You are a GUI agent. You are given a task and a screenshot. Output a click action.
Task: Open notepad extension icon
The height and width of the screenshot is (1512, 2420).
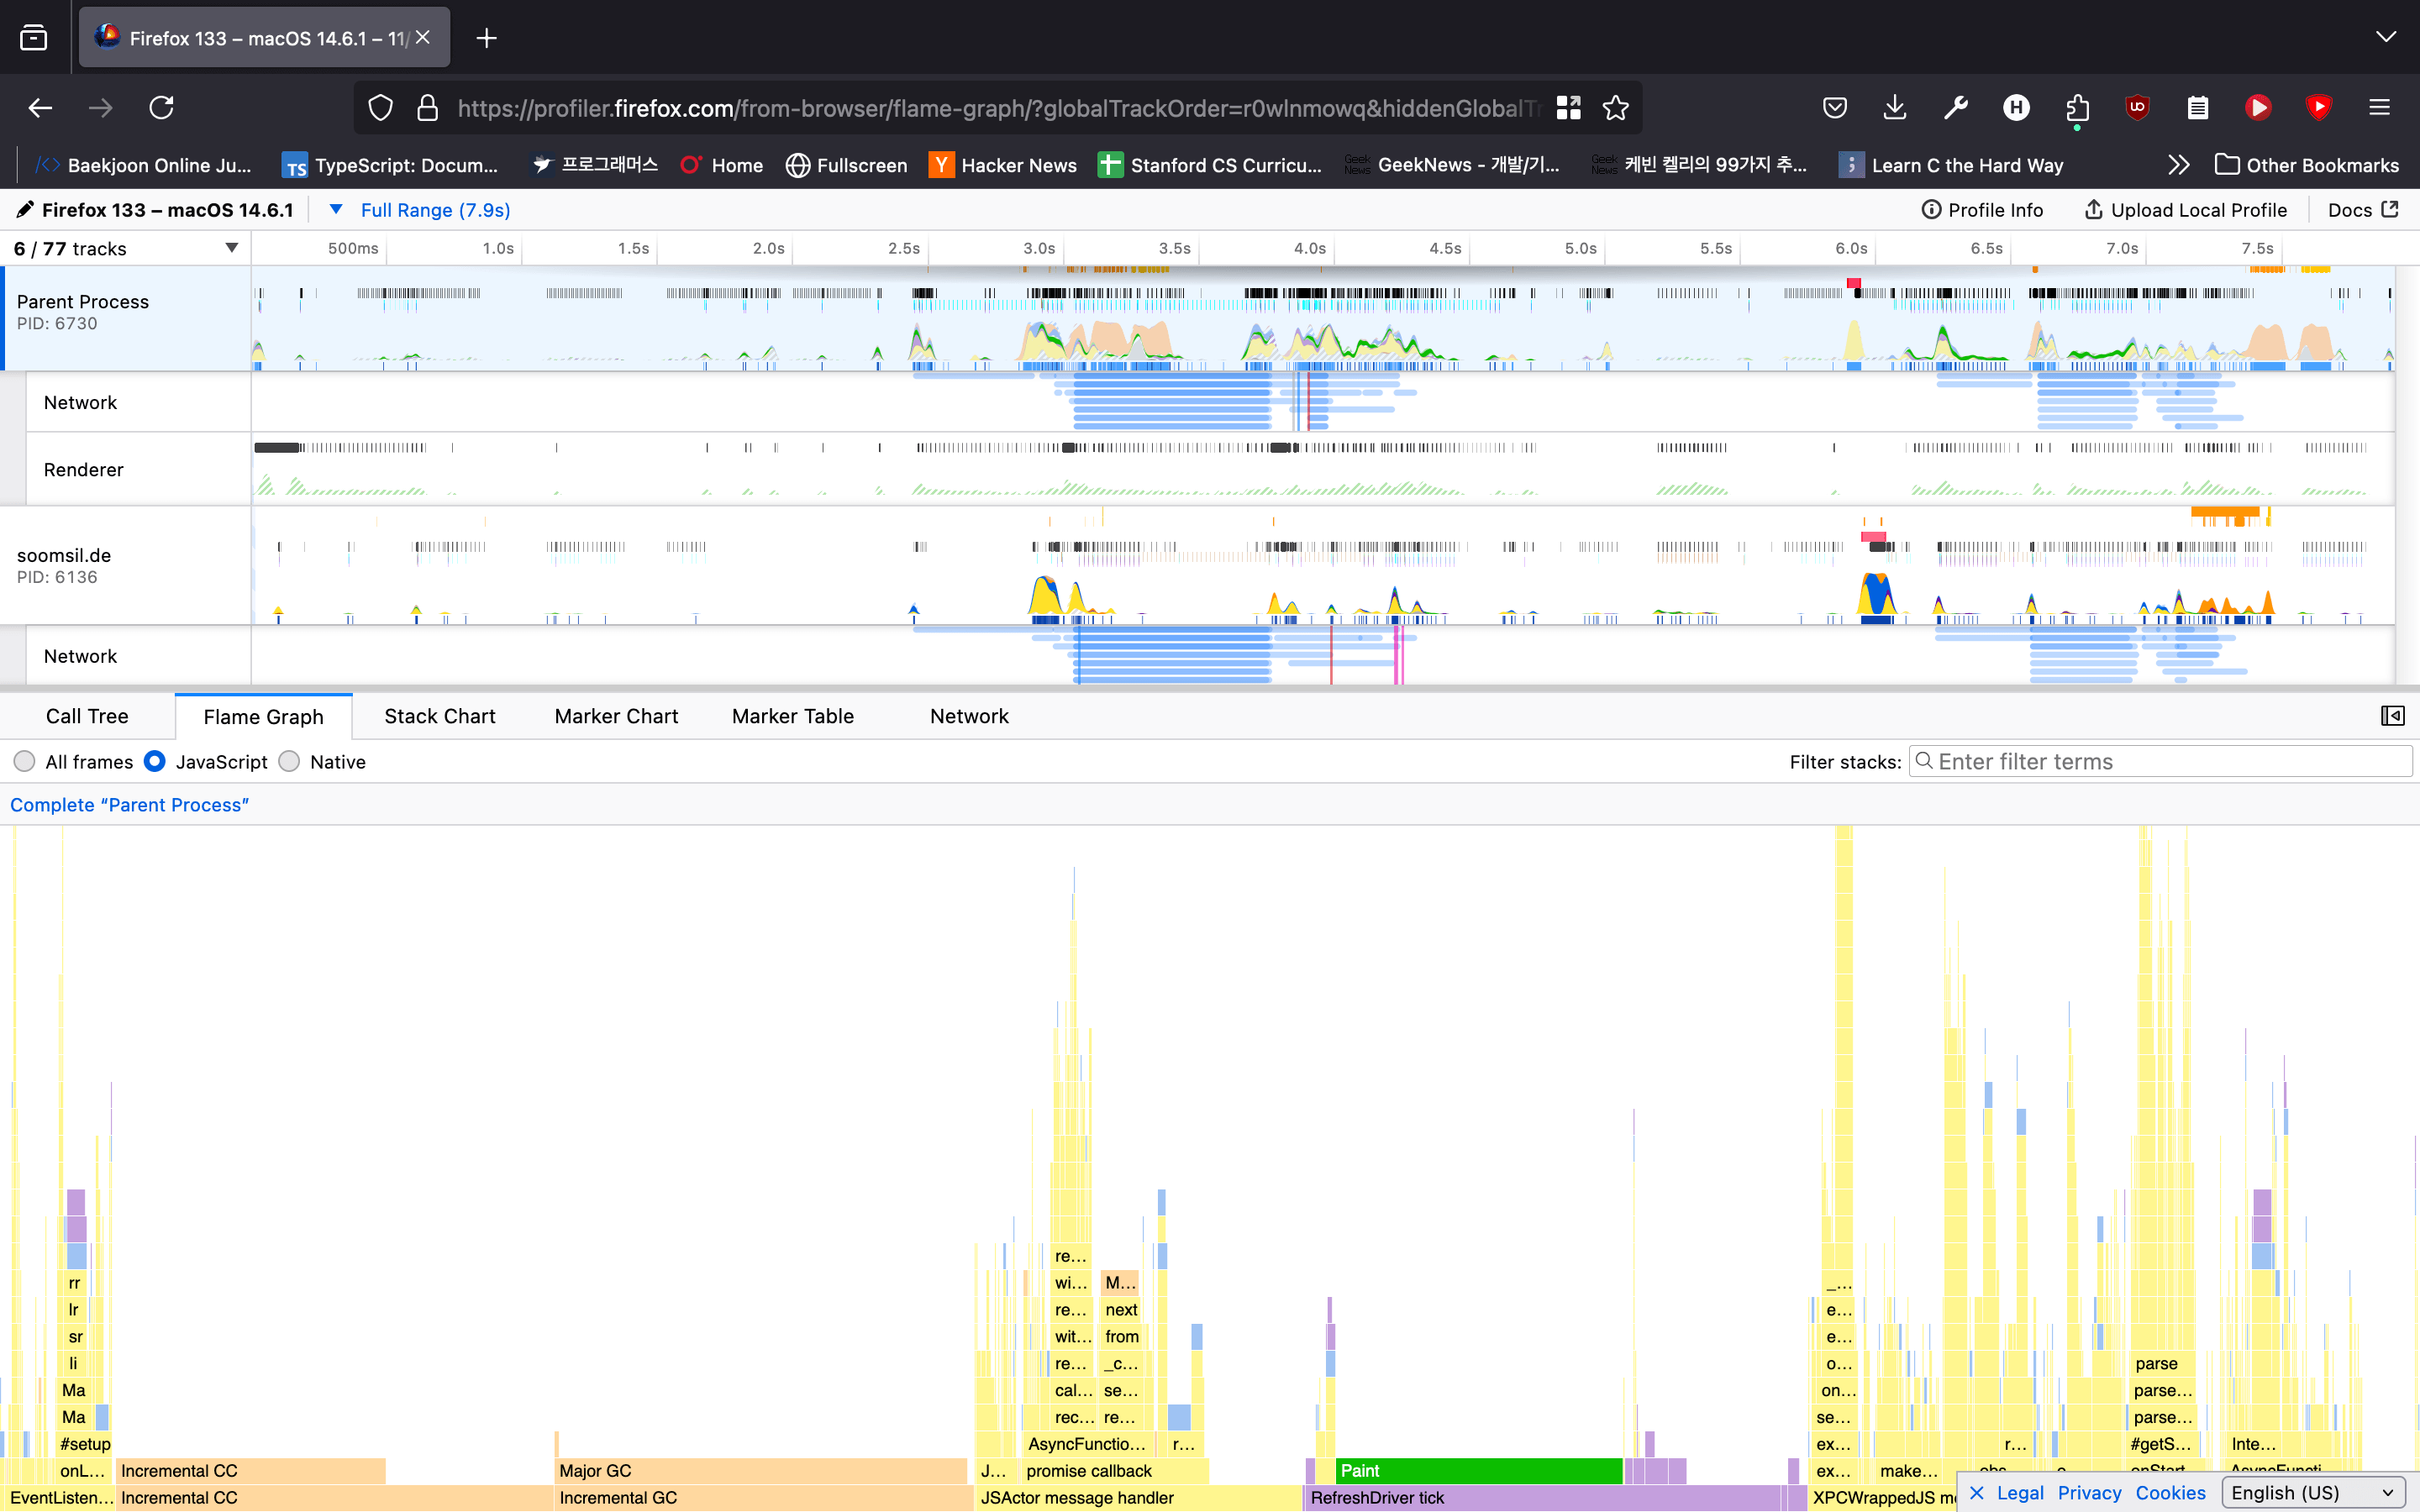[2197, 107]
